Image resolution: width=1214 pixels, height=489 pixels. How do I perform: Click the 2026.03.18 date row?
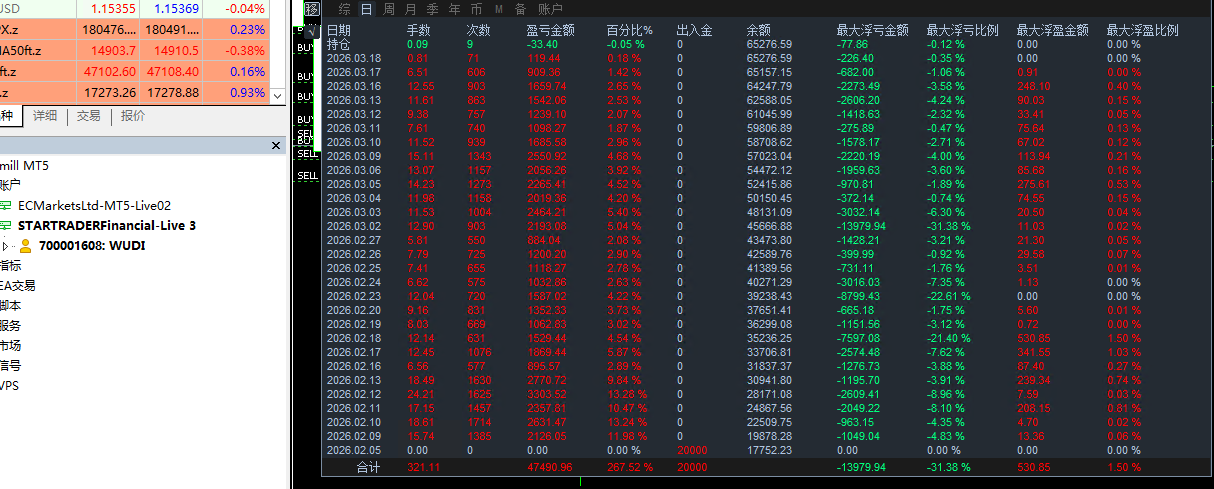tap(353, 58)
